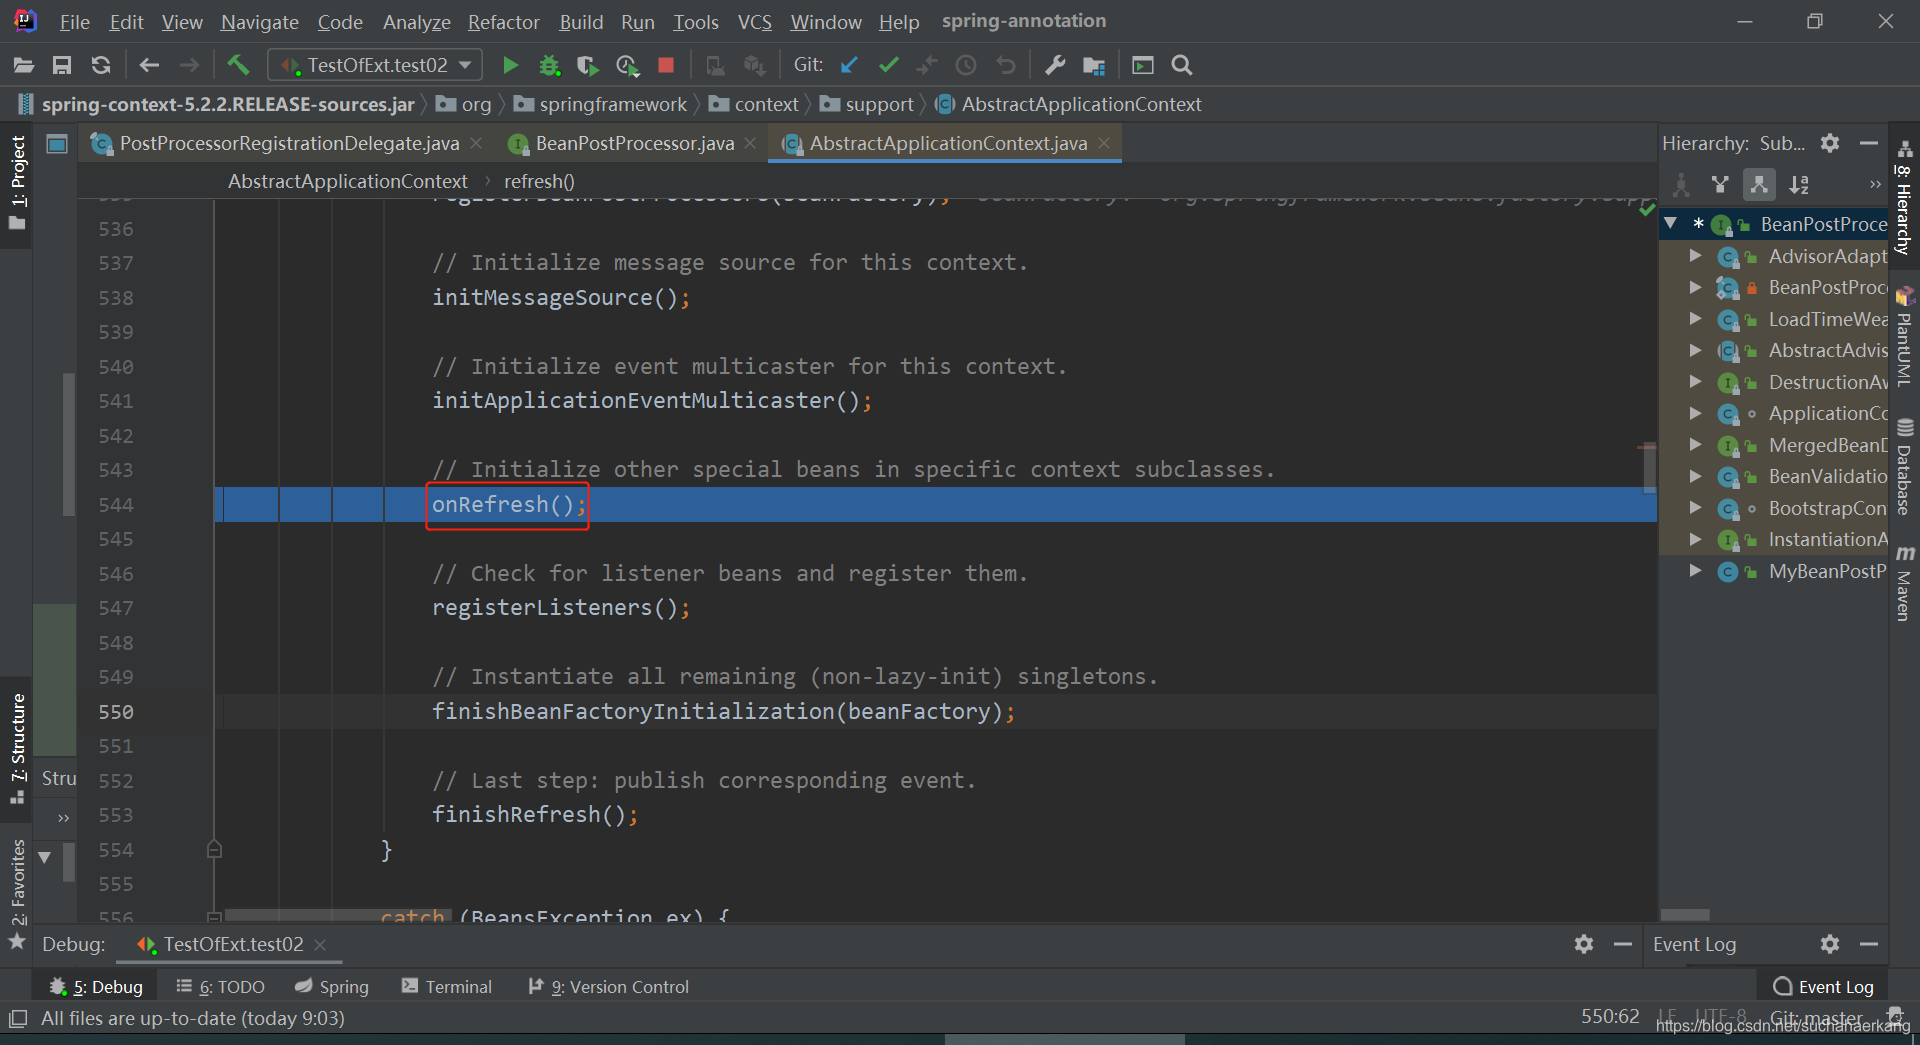The image size is (1920, 1045).
Task: Close the PostProcessorRegistrationDelegate.java tab
Action: (476, 144)
